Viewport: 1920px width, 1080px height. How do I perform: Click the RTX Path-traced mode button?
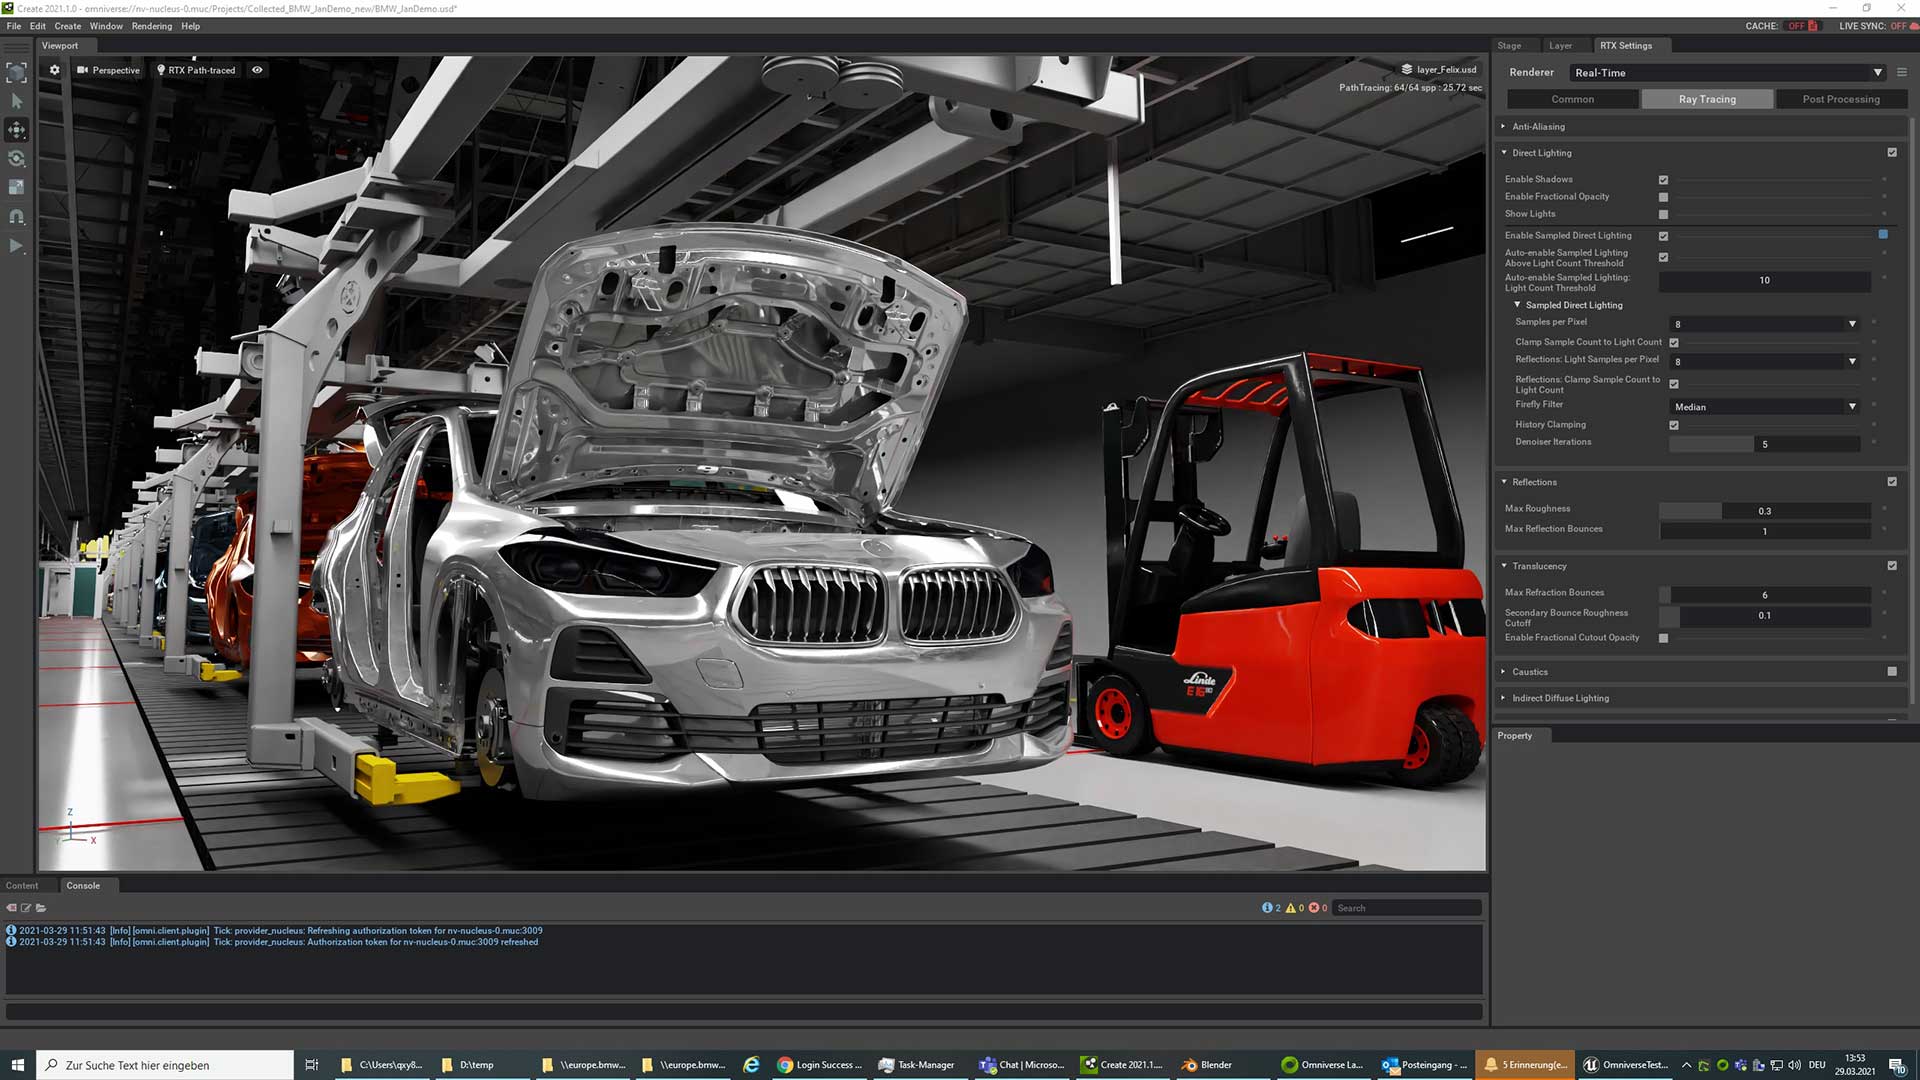pyautogui.click(x=196, y=70)
